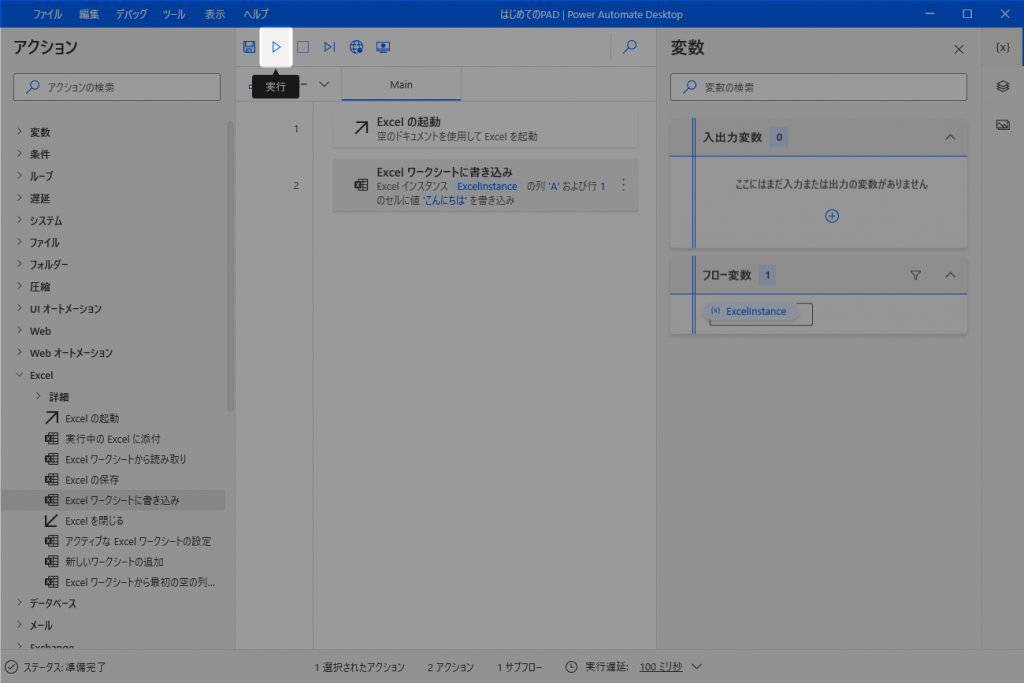The width and height of the screenshot is (1024, 683).
Task: Click the actions panel vertical scrollbar
Action: click(x=230, y=266)
